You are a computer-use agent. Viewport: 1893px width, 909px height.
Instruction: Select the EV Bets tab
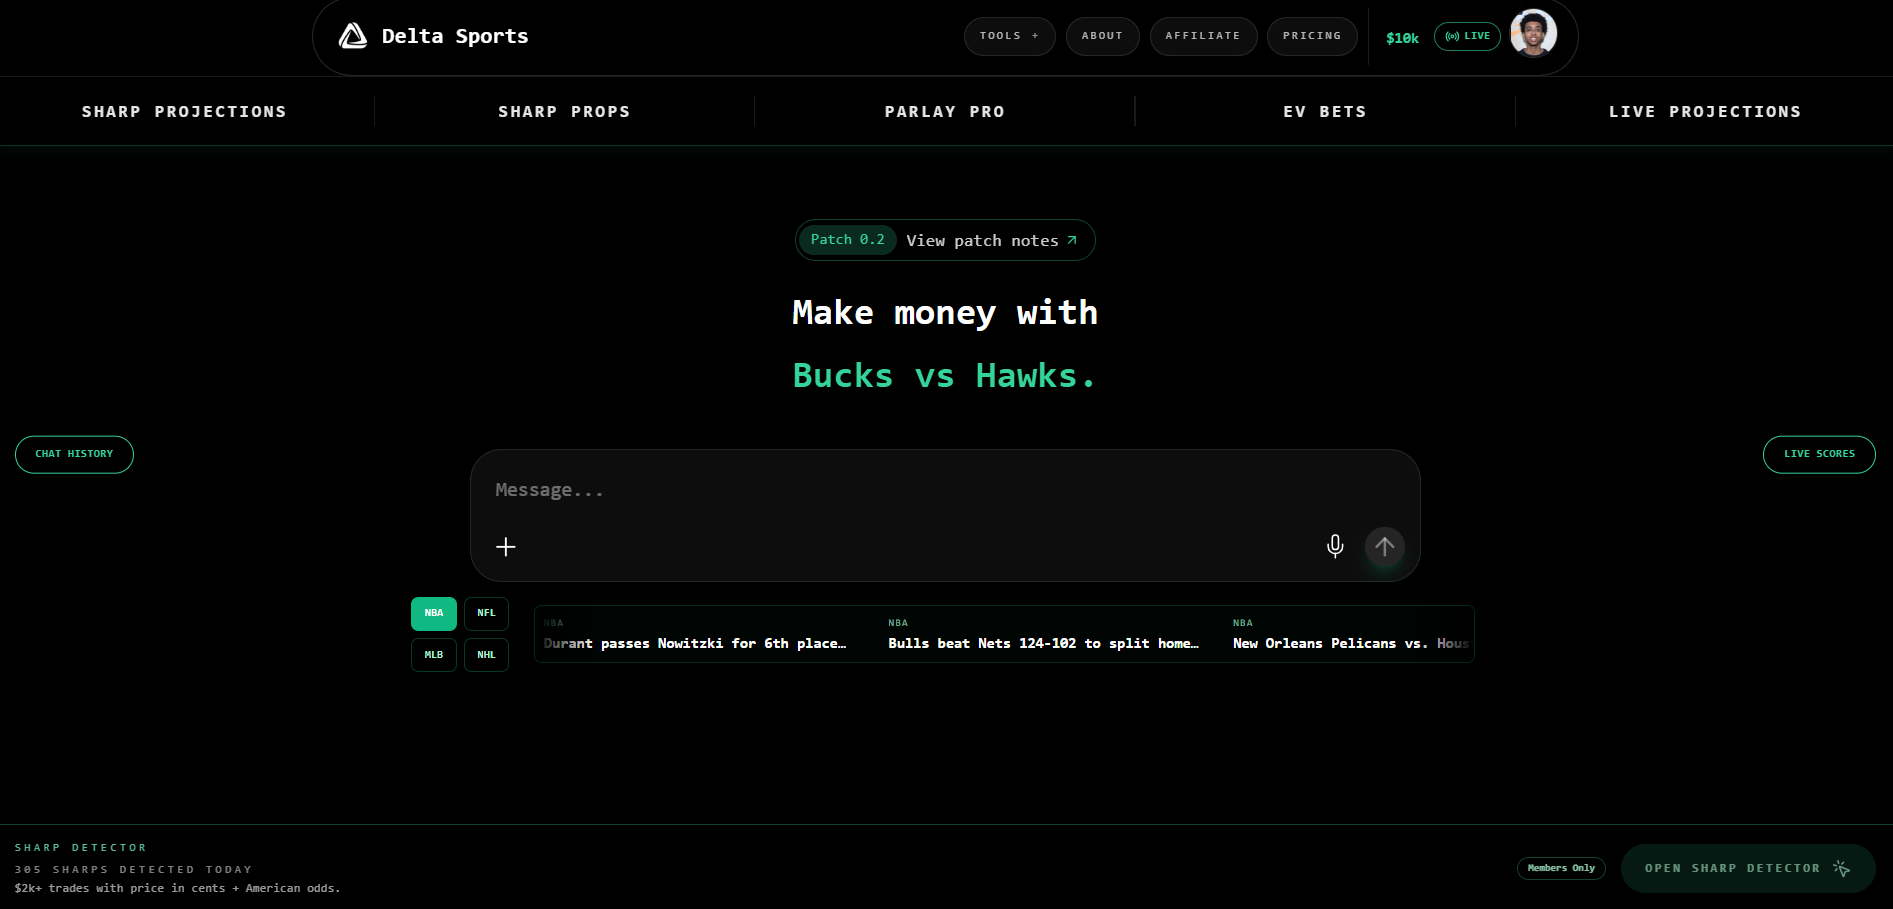(1325, 112)
